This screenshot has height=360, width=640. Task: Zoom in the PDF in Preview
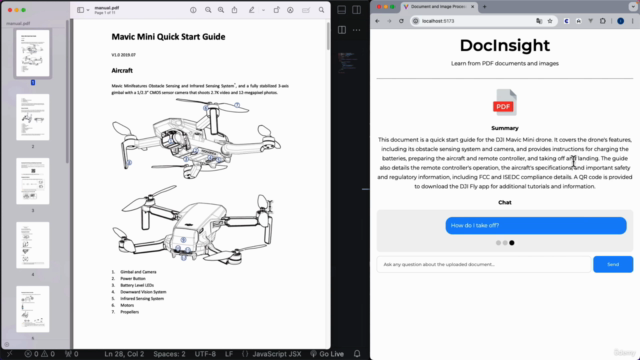click(221, 10)
